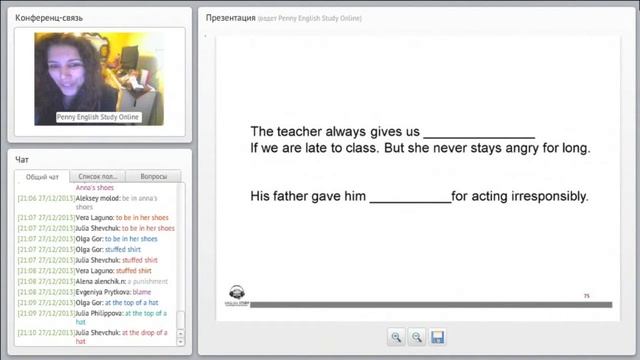Screen dimensions: 640x360
Task: Click the 'ведет Penny English Study Online' subtitle
Action: point(310,18)
